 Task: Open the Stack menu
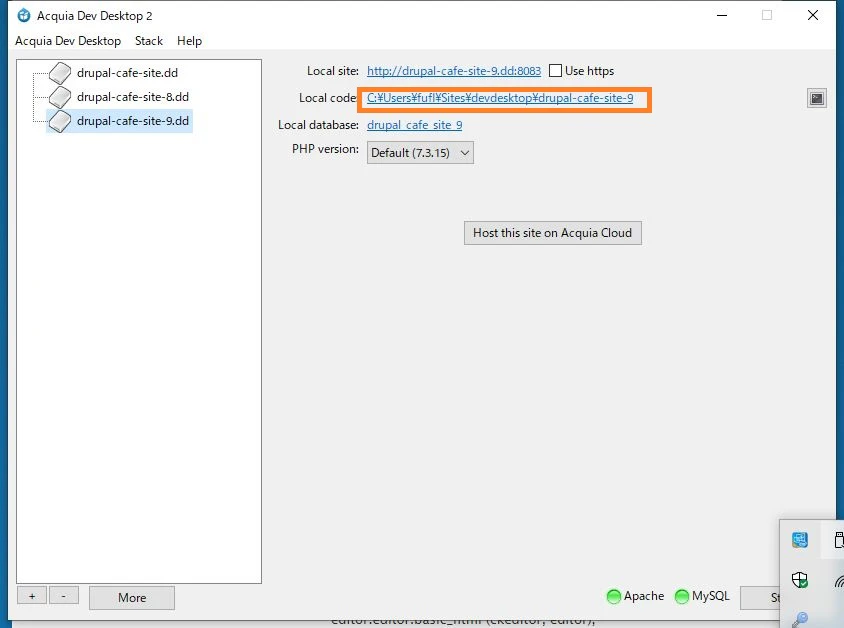(149, 41)
